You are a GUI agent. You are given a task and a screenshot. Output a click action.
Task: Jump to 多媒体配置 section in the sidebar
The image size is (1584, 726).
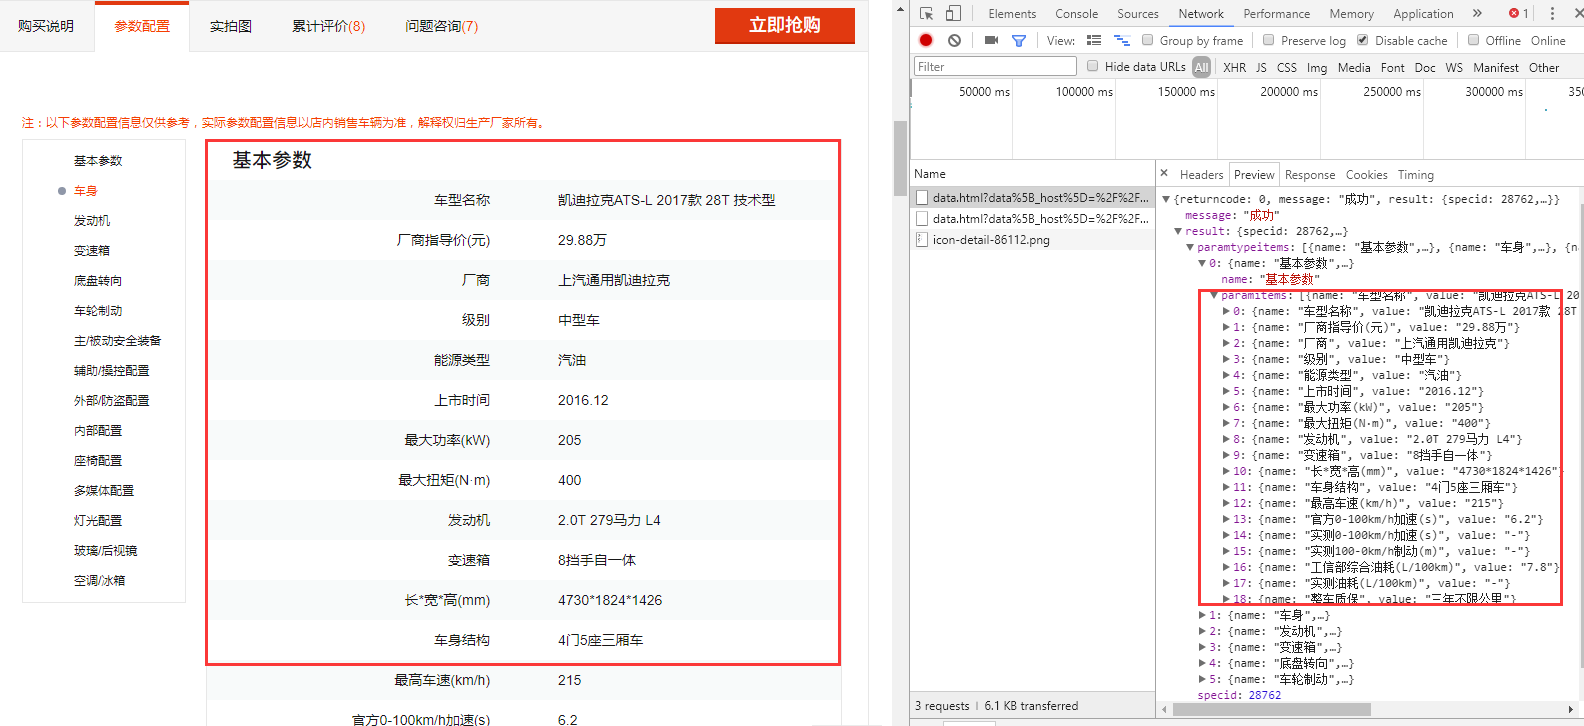[104, 490]
